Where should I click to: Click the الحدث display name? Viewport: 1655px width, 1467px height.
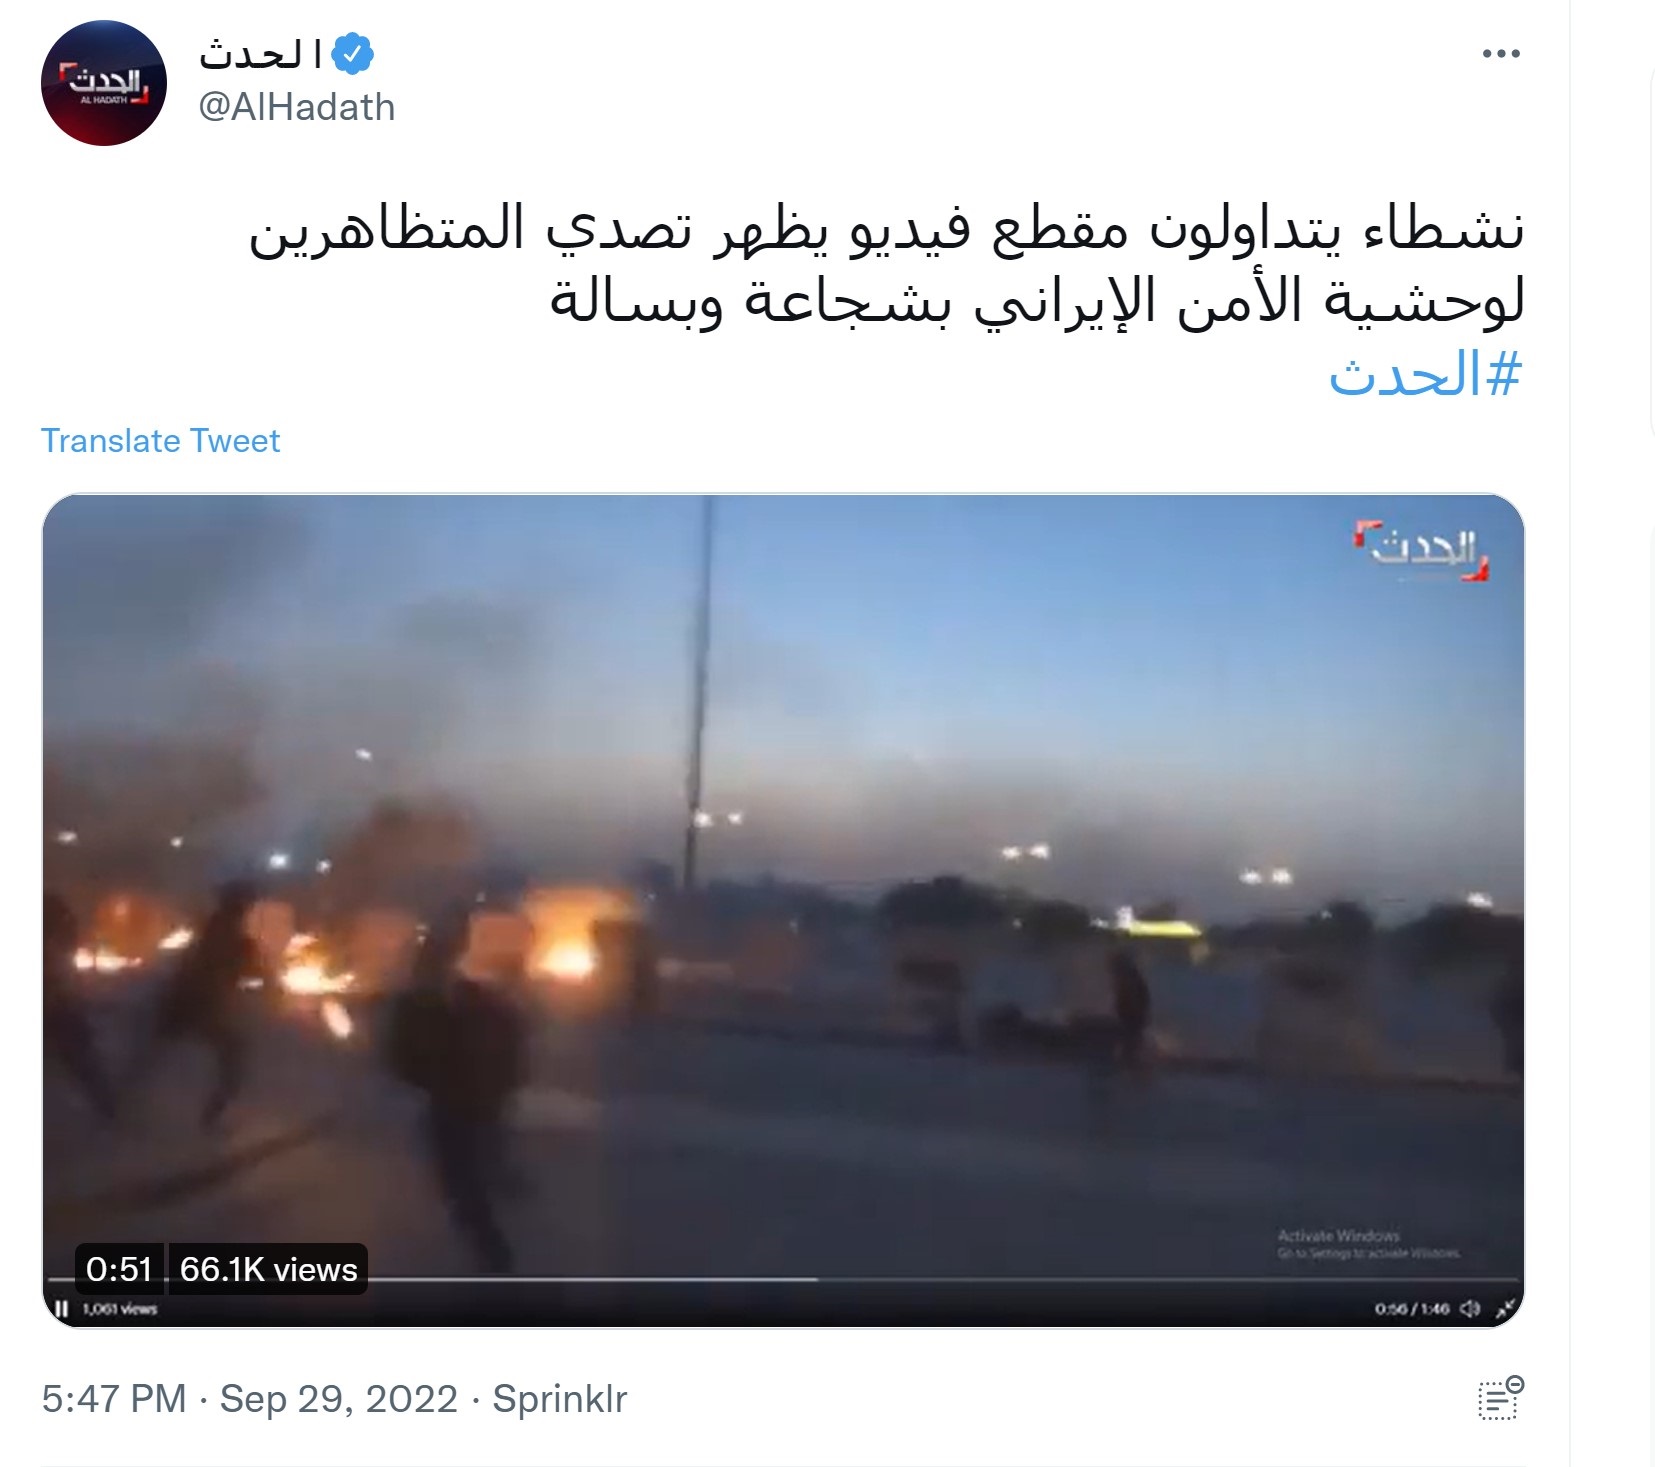click(260, 54)
